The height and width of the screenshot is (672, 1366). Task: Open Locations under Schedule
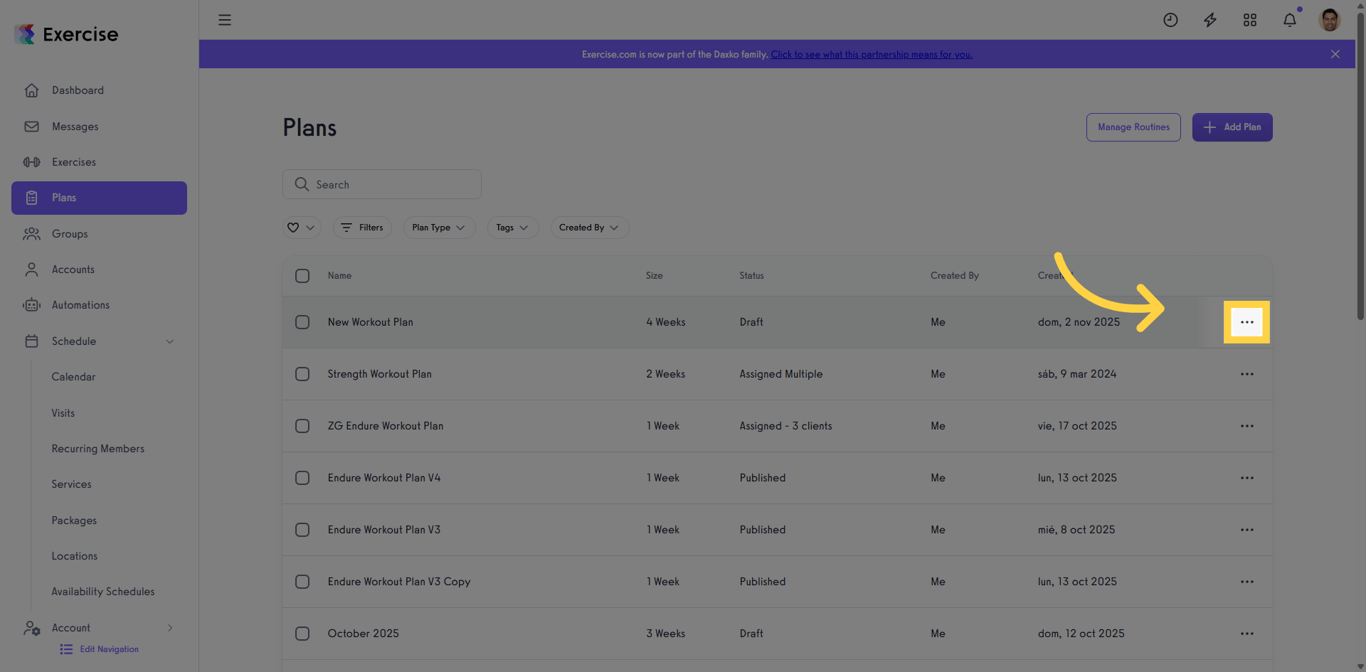point(74,556)
